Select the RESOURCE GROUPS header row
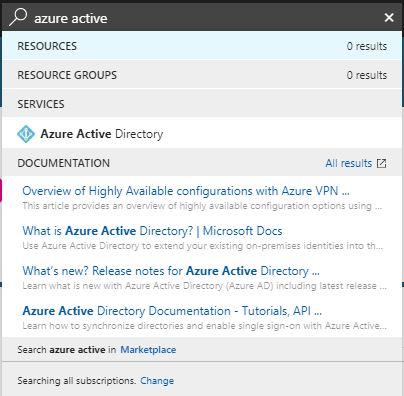 pos(202,75)
